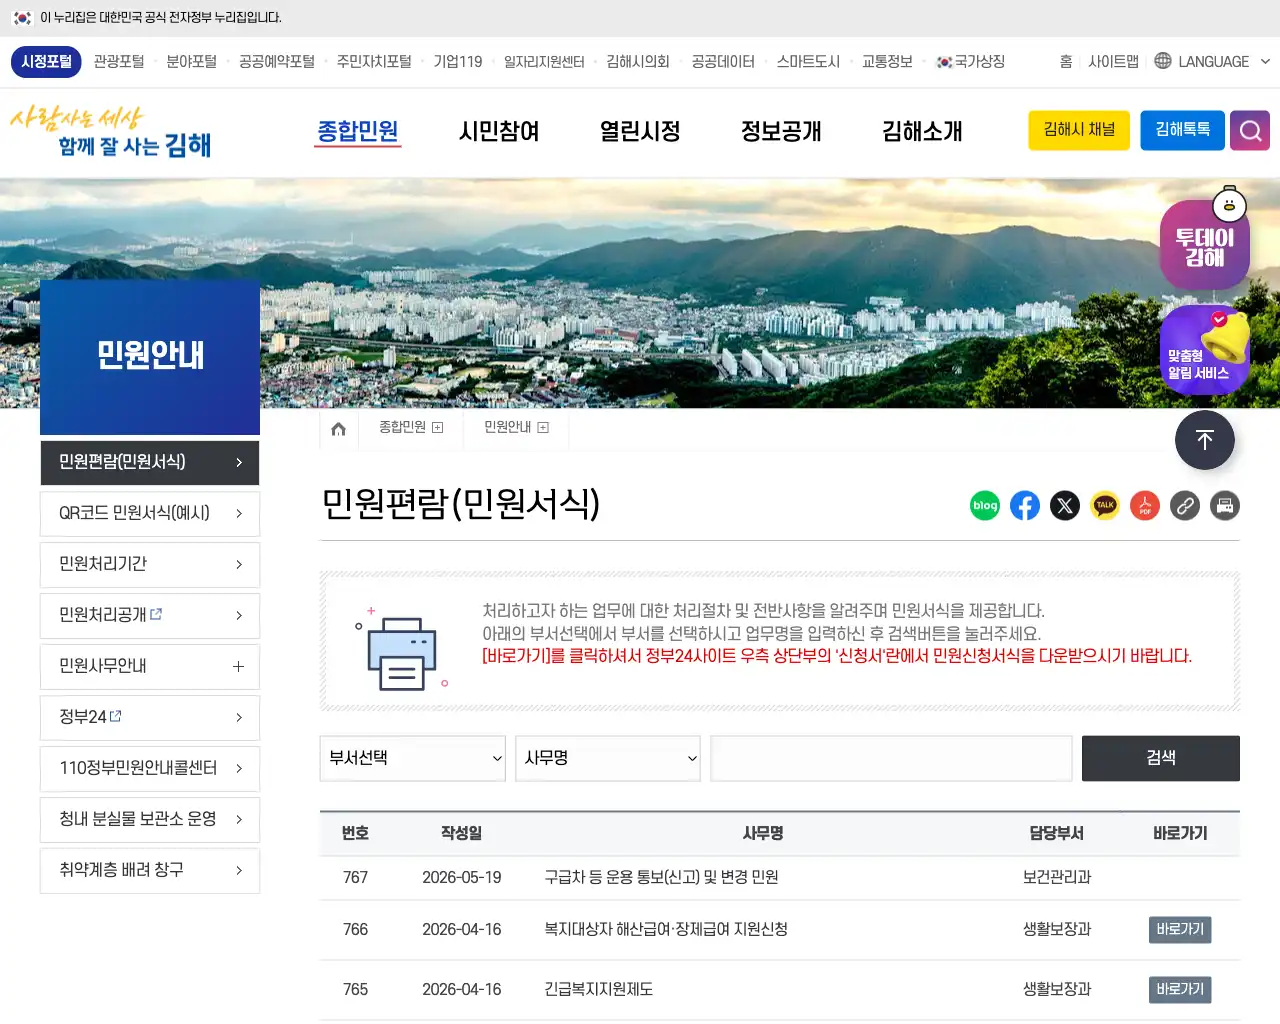This screenshot has height=1024, width=1280.
Task: Share page on Facebook icon
Action: (1025, 506)
